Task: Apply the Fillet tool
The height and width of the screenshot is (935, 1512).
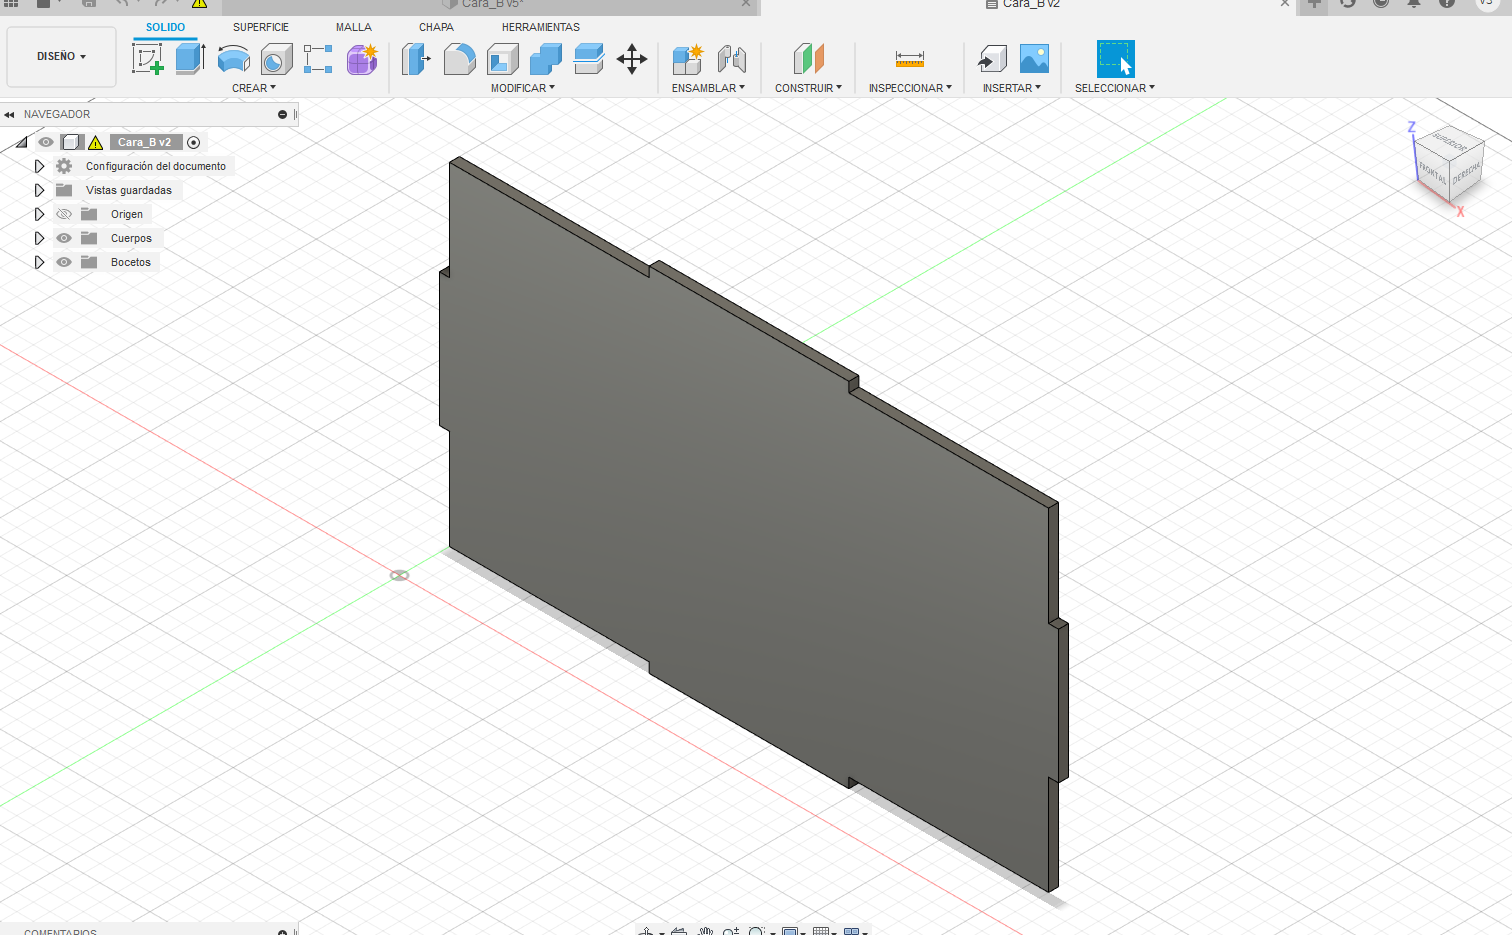Action: (x=459, y=59)
